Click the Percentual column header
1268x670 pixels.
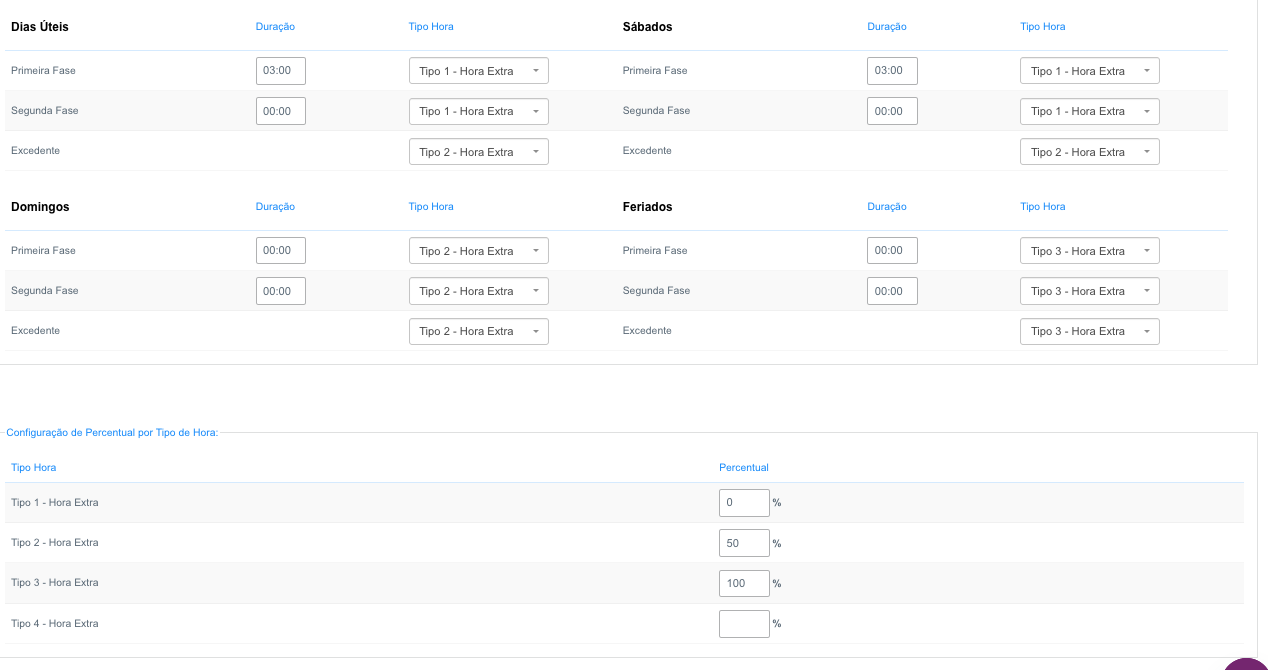(x=743, y=467)
